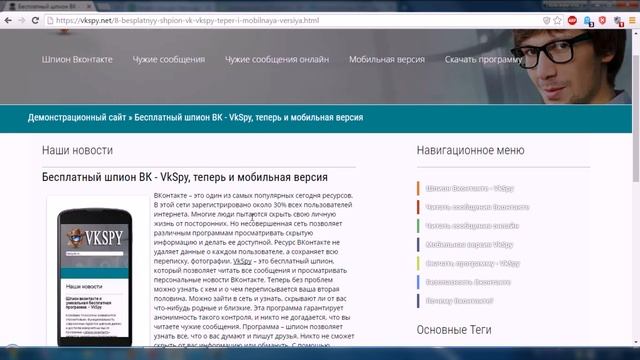Click the page vertical scrollbar thumb
The image size is (640, 360).
(x=636, y=118)
